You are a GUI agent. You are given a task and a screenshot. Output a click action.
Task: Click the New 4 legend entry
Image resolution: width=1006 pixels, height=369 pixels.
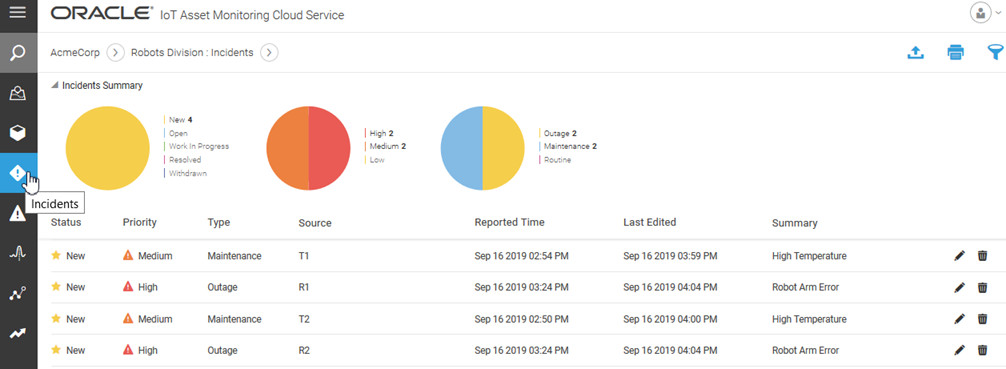[178, 120]
